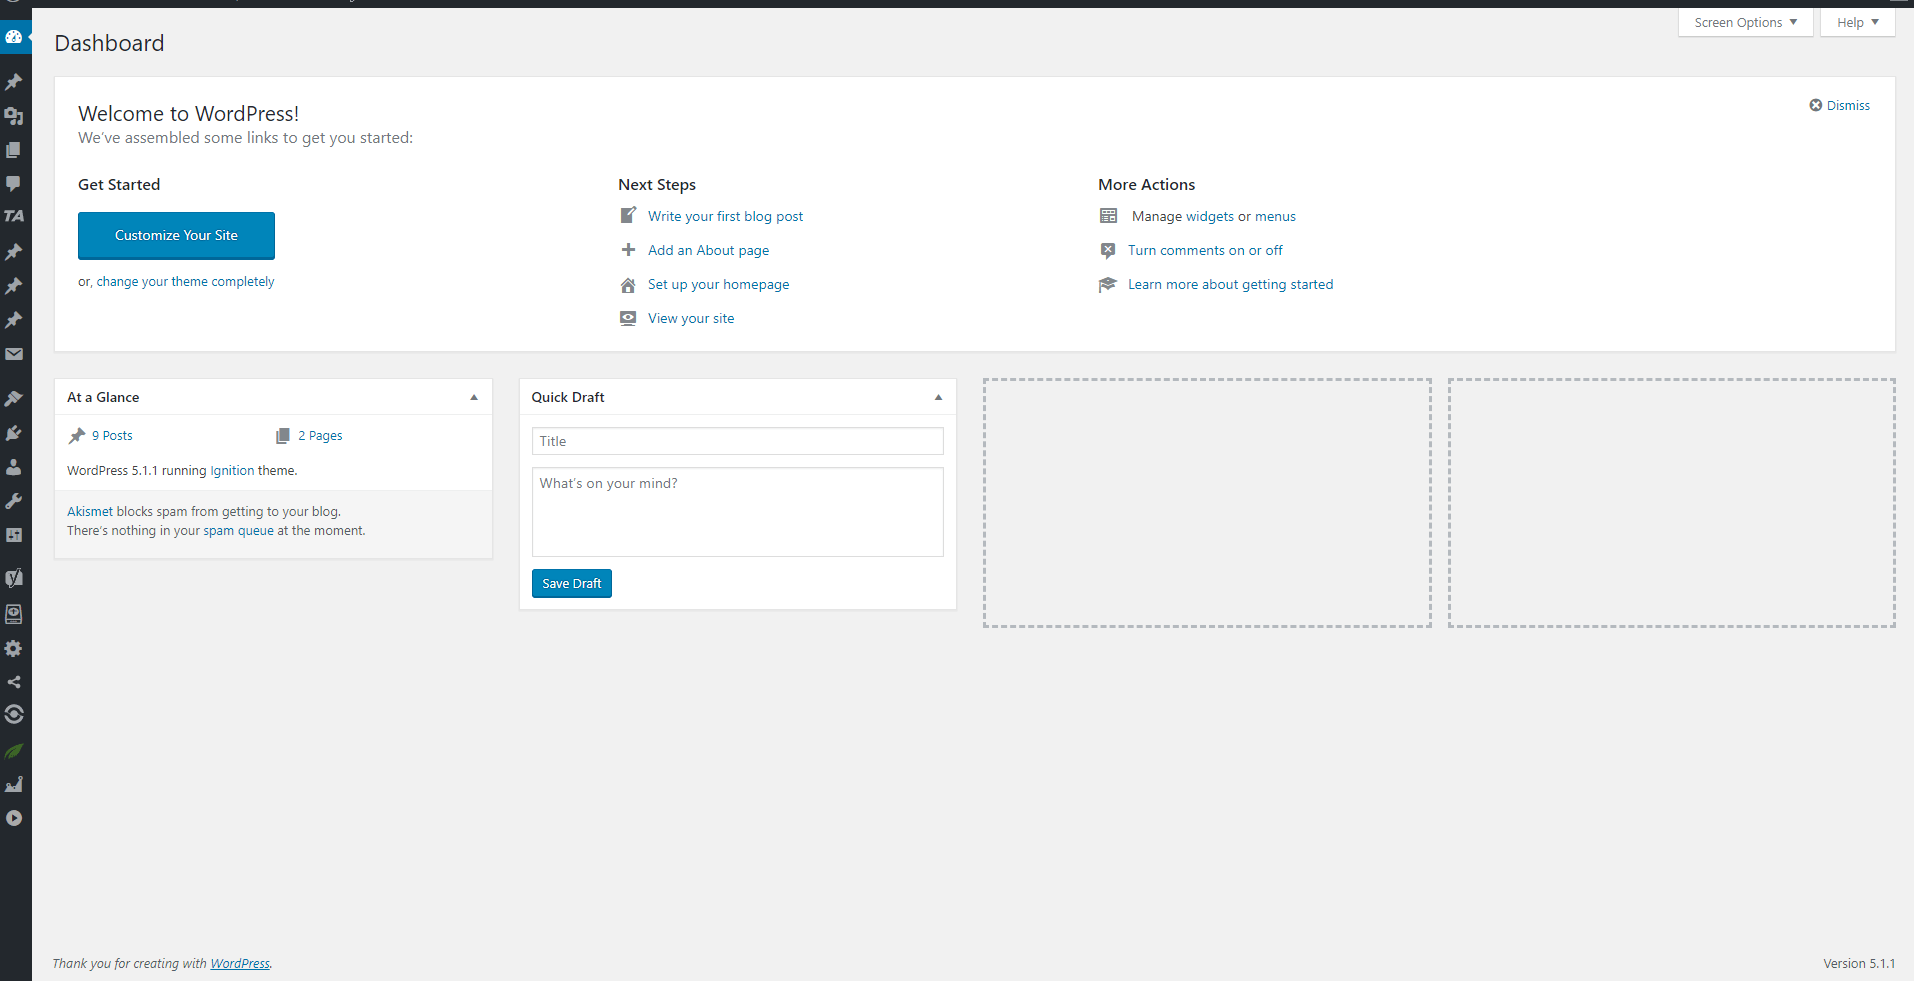Collapse the Quick Draft widget arrow

(938, 397)
